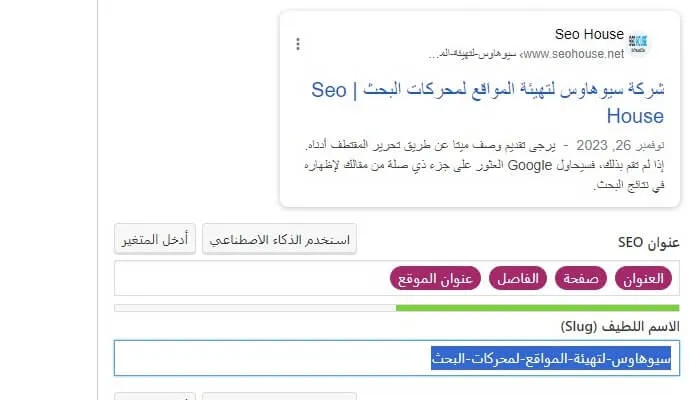
Task: Click the smaller cut-off button below slug field
Action: pyautogui.click(x=155, y=396)
